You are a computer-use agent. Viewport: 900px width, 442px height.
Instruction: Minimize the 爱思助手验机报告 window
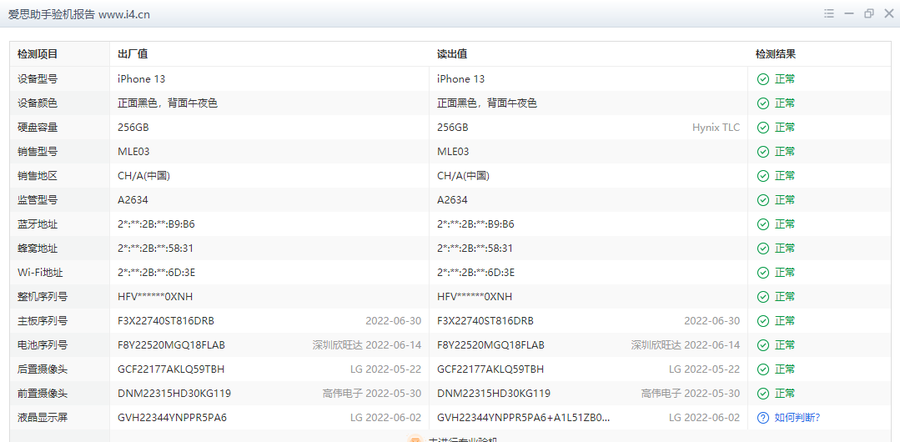[849, 14]
